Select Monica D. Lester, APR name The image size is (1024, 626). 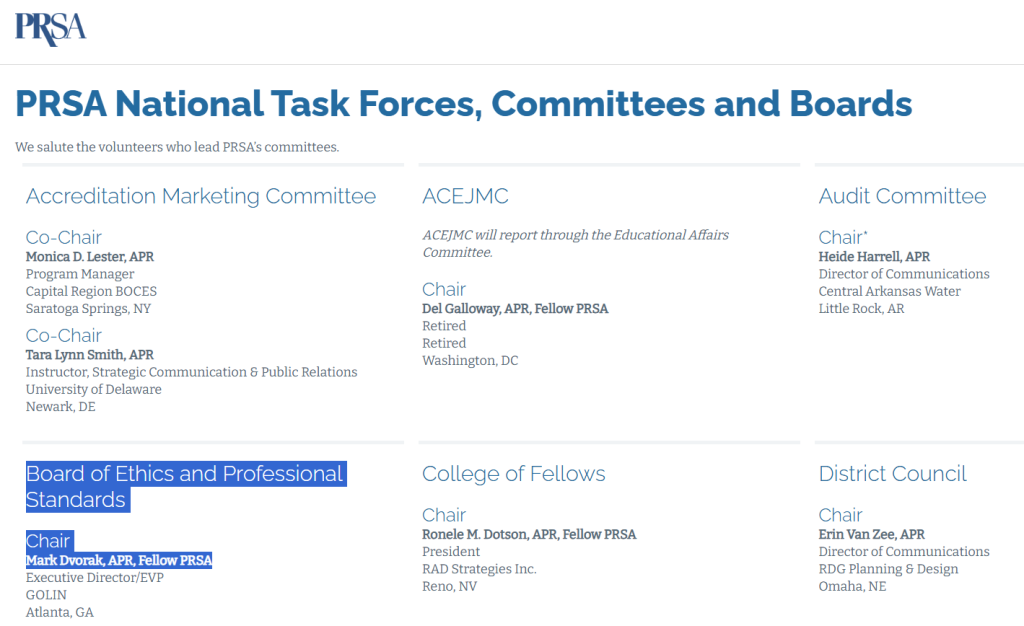pyautogui.click(x=90, y=257)
